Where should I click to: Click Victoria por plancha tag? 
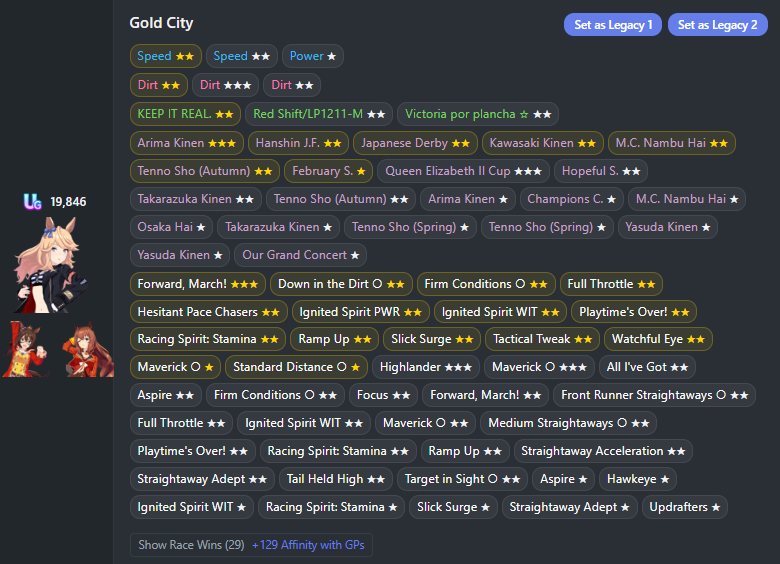(x=478, y=114)
